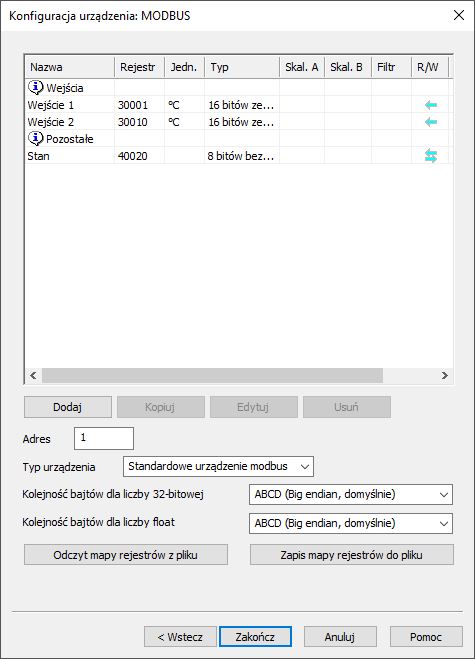Go back with the Wstecz button
This screenshot has height=659, width=475.
[x=180, y=637]
